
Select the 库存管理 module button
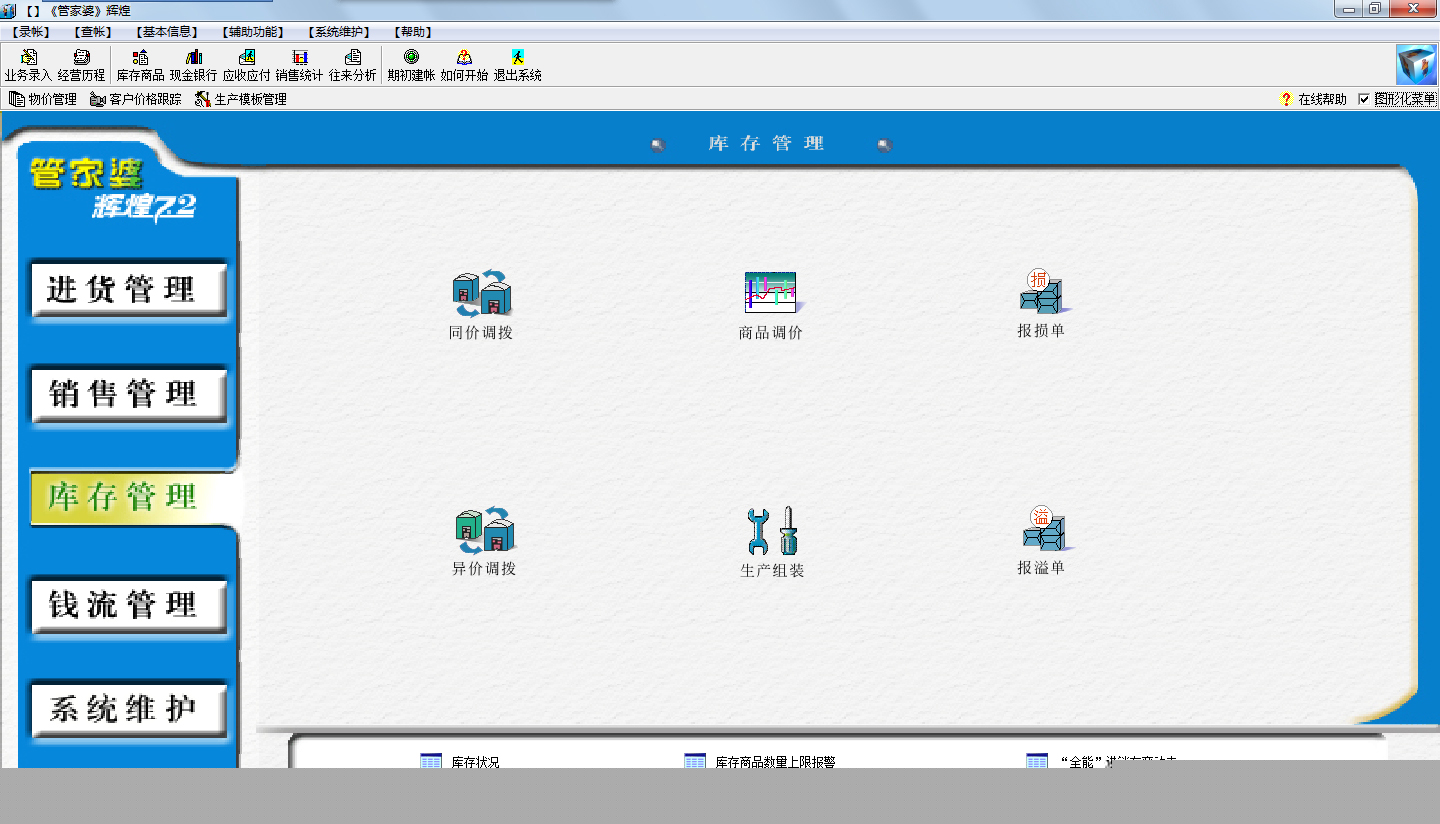point(129,497)
